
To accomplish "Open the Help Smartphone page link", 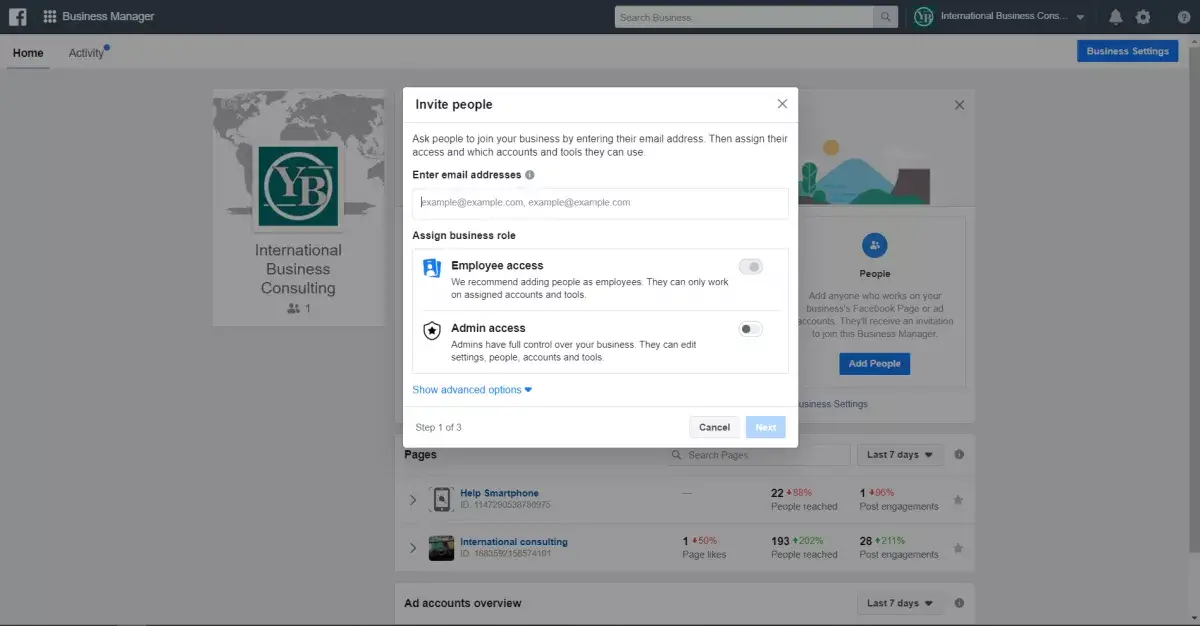I will [x=499, y=493].
